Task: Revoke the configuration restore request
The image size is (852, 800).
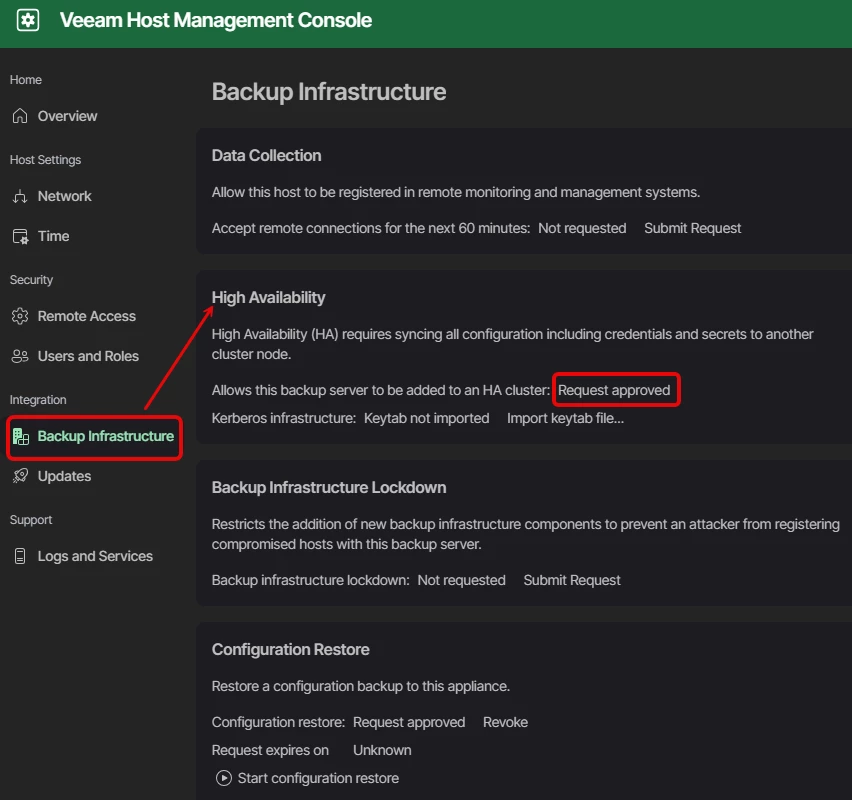Action: pyautogui.click(x=505, y=722)
